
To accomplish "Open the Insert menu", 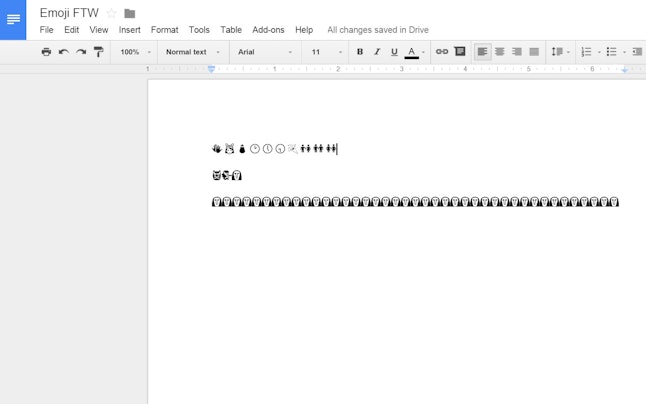I will point(129,30).
